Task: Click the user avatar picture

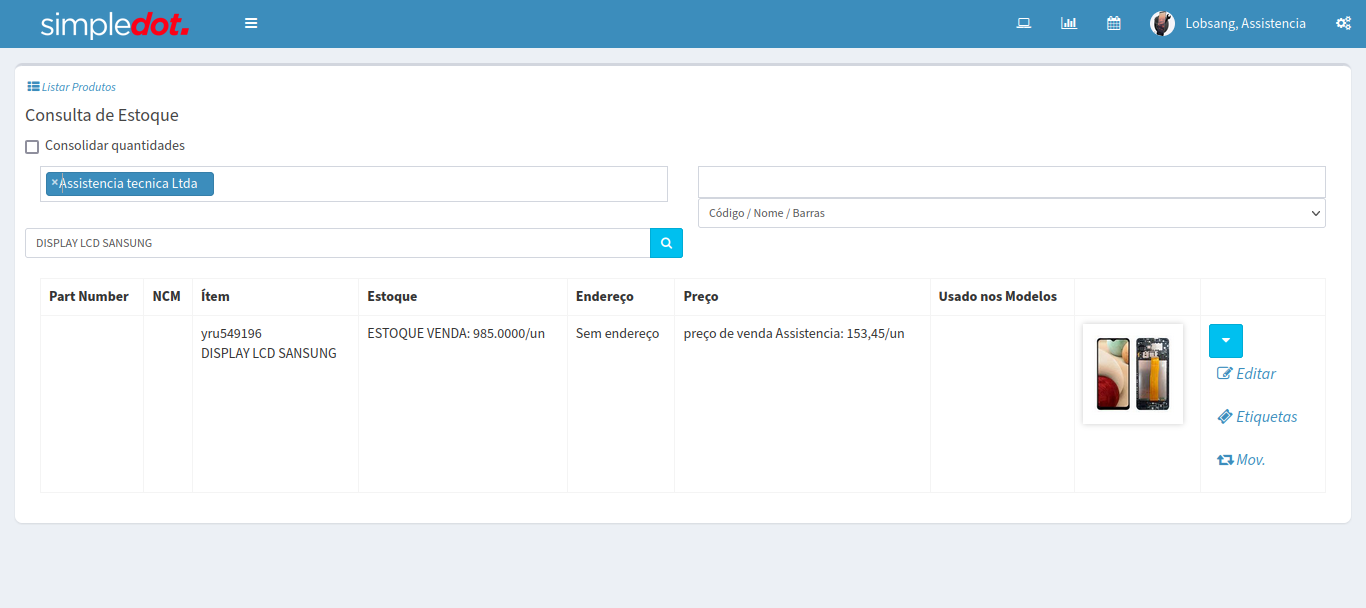Action: (1162, 23)
